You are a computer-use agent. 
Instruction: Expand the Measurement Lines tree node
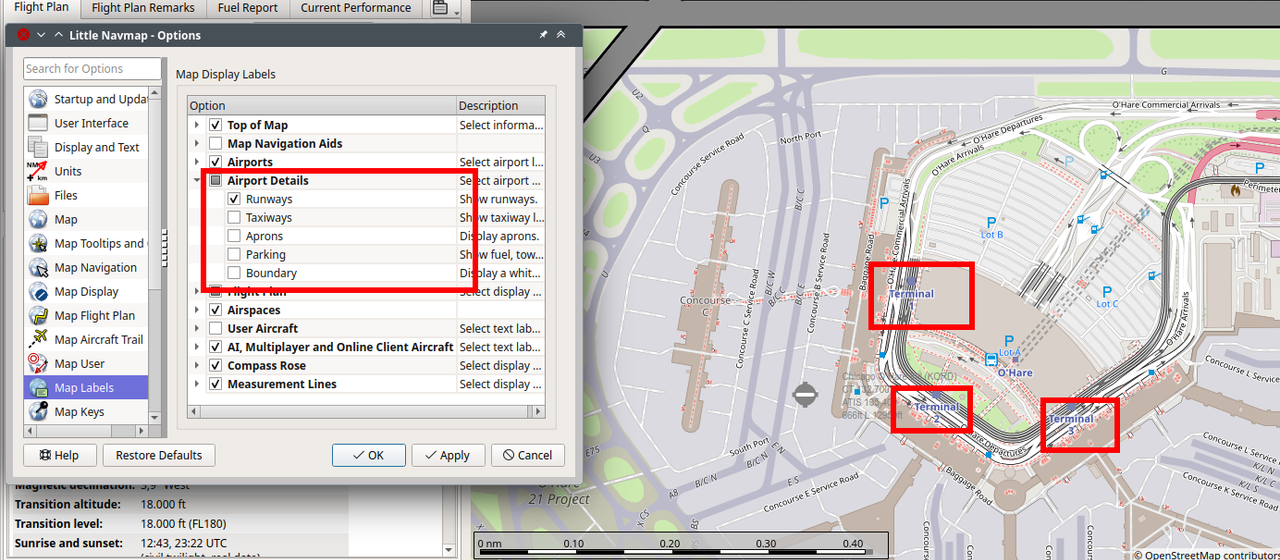click(x=196, y=384)
